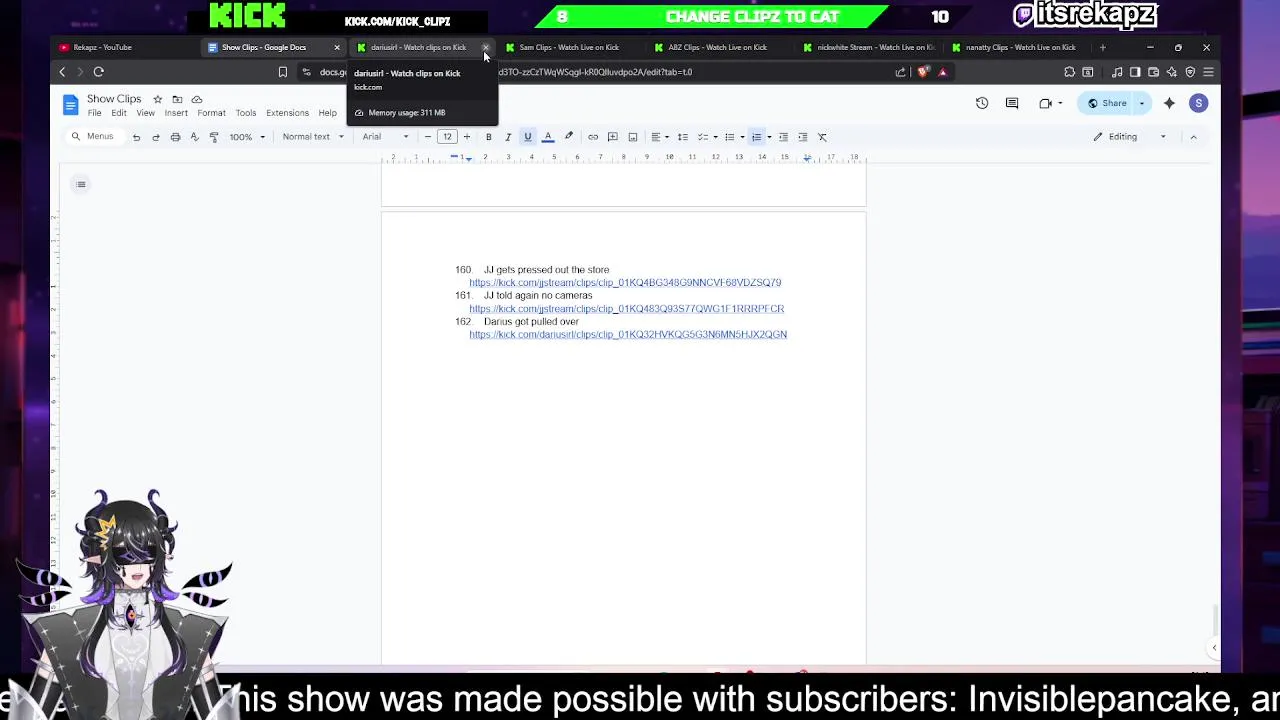This screenshot has width=1280, height=720.
Task: Toggle bold formatting
Action: coord(488,137)
